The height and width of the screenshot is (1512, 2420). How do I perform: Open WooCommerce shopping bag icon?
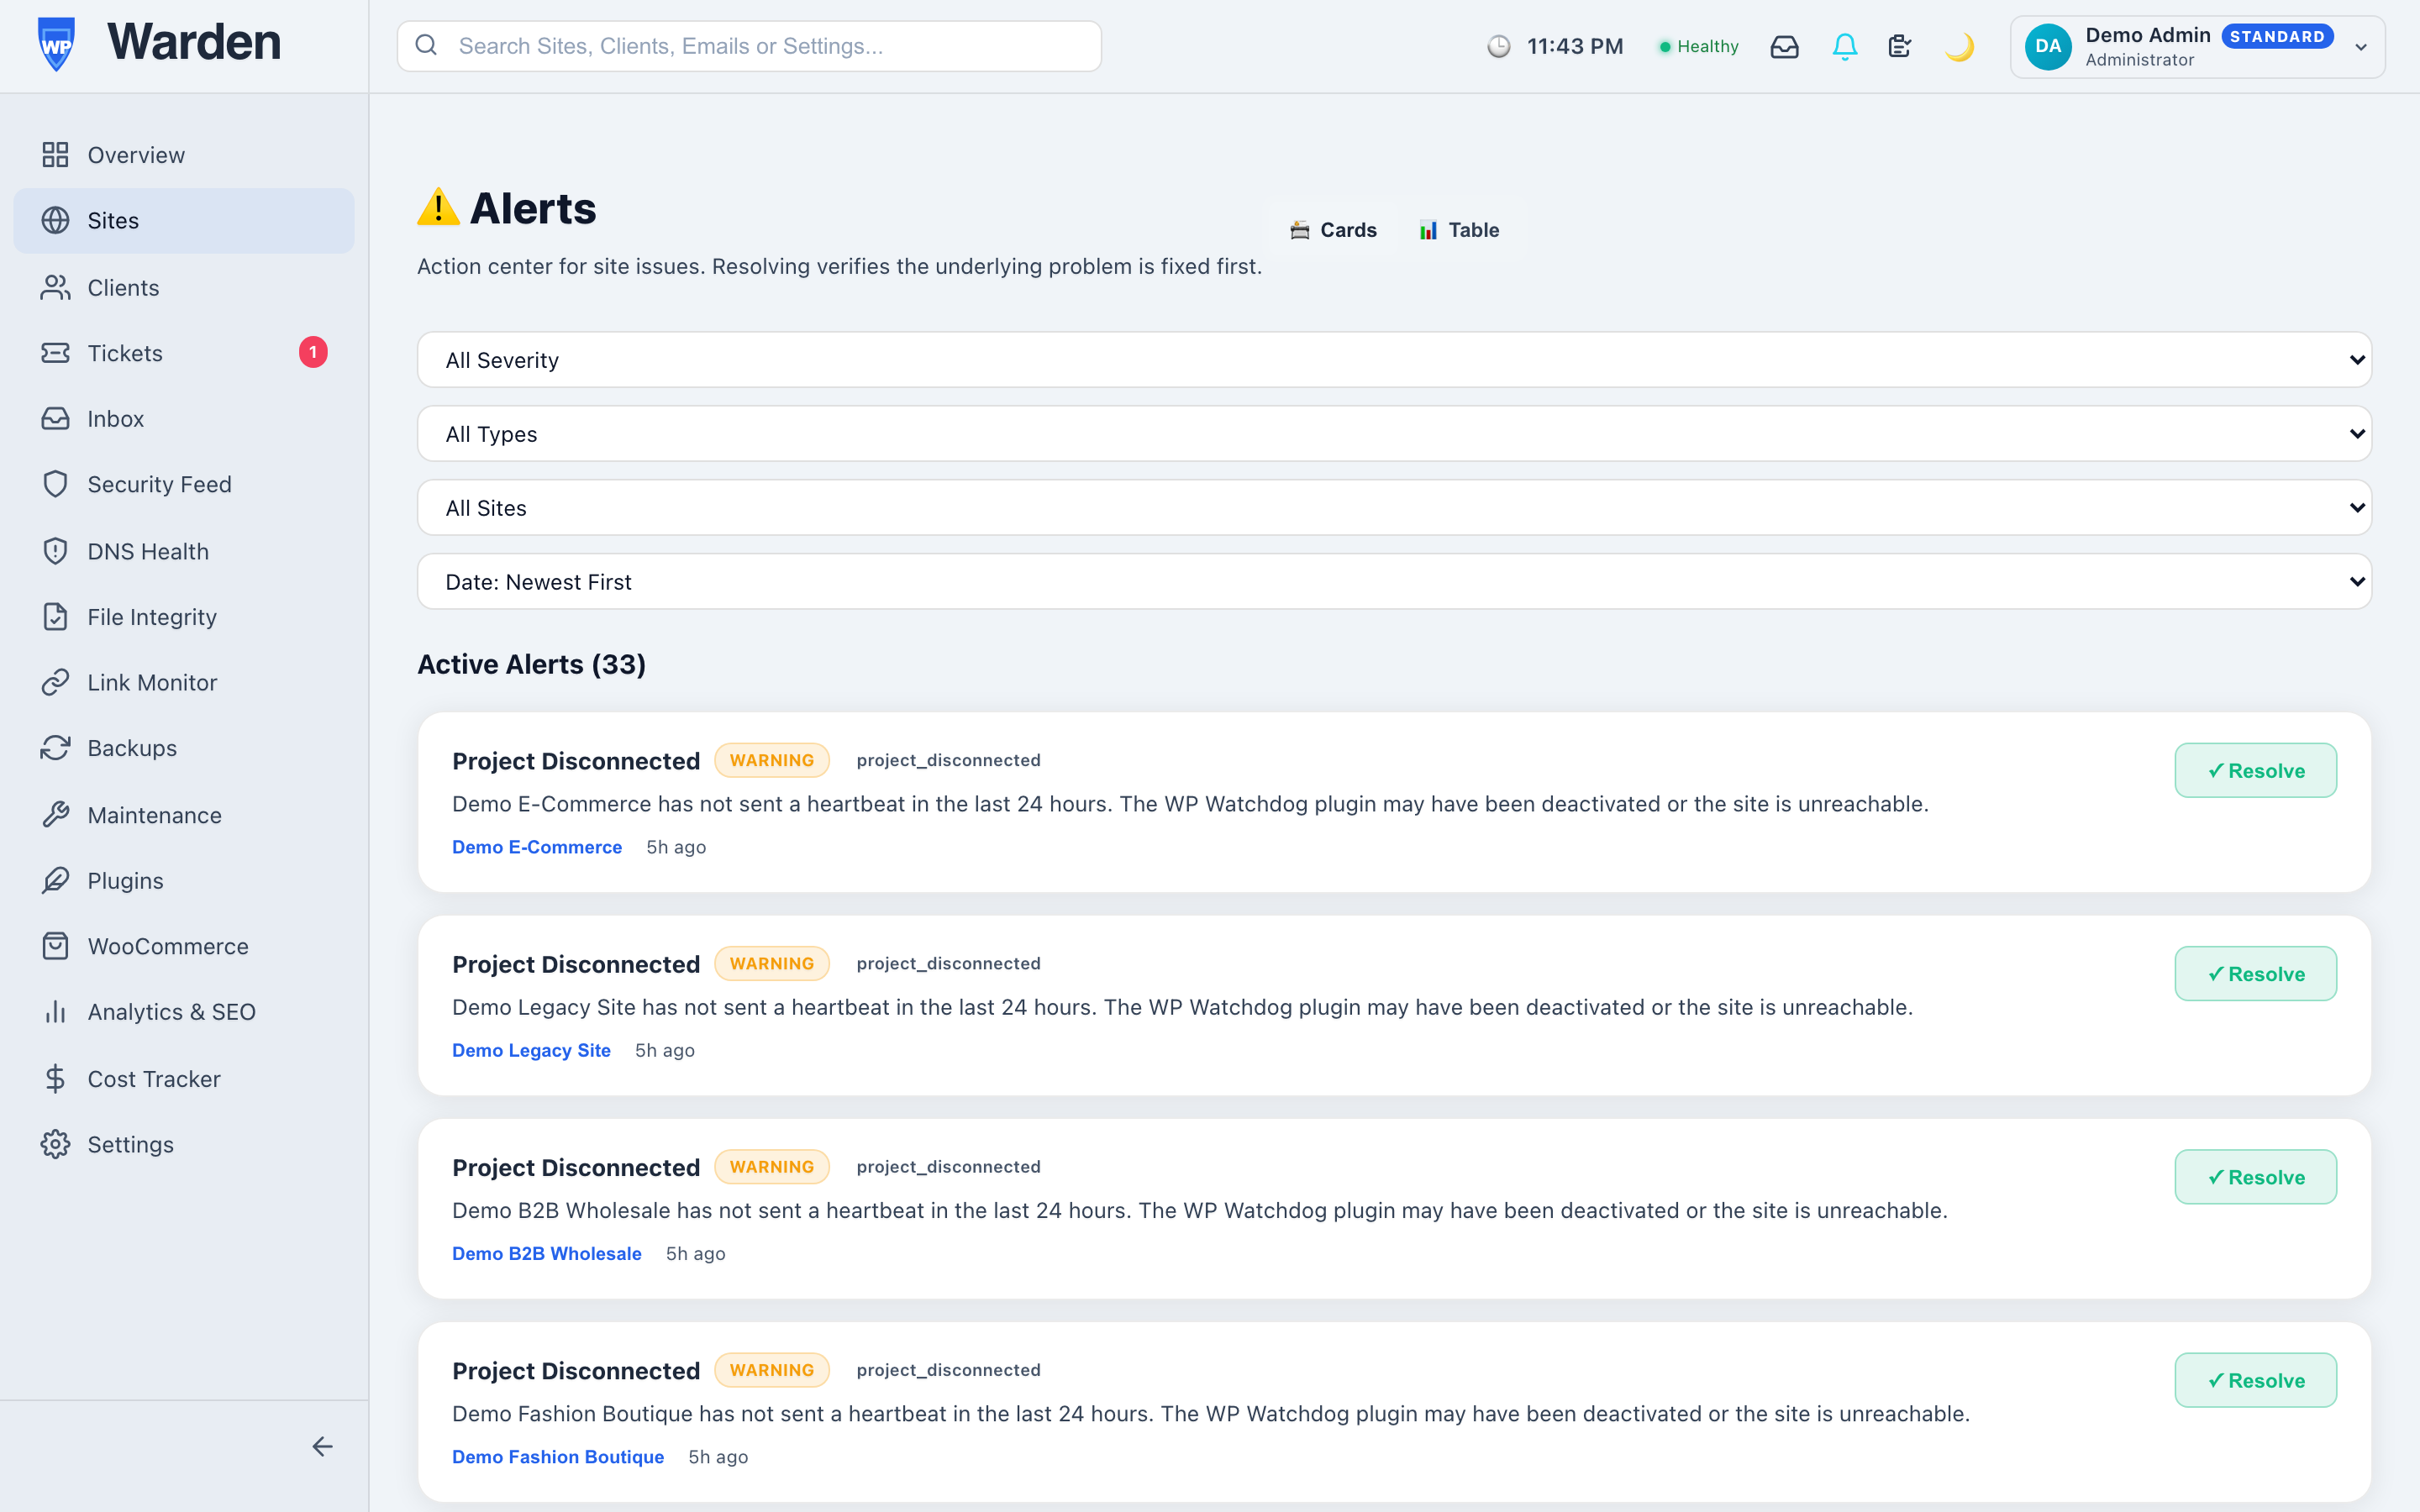pos(55,946)
